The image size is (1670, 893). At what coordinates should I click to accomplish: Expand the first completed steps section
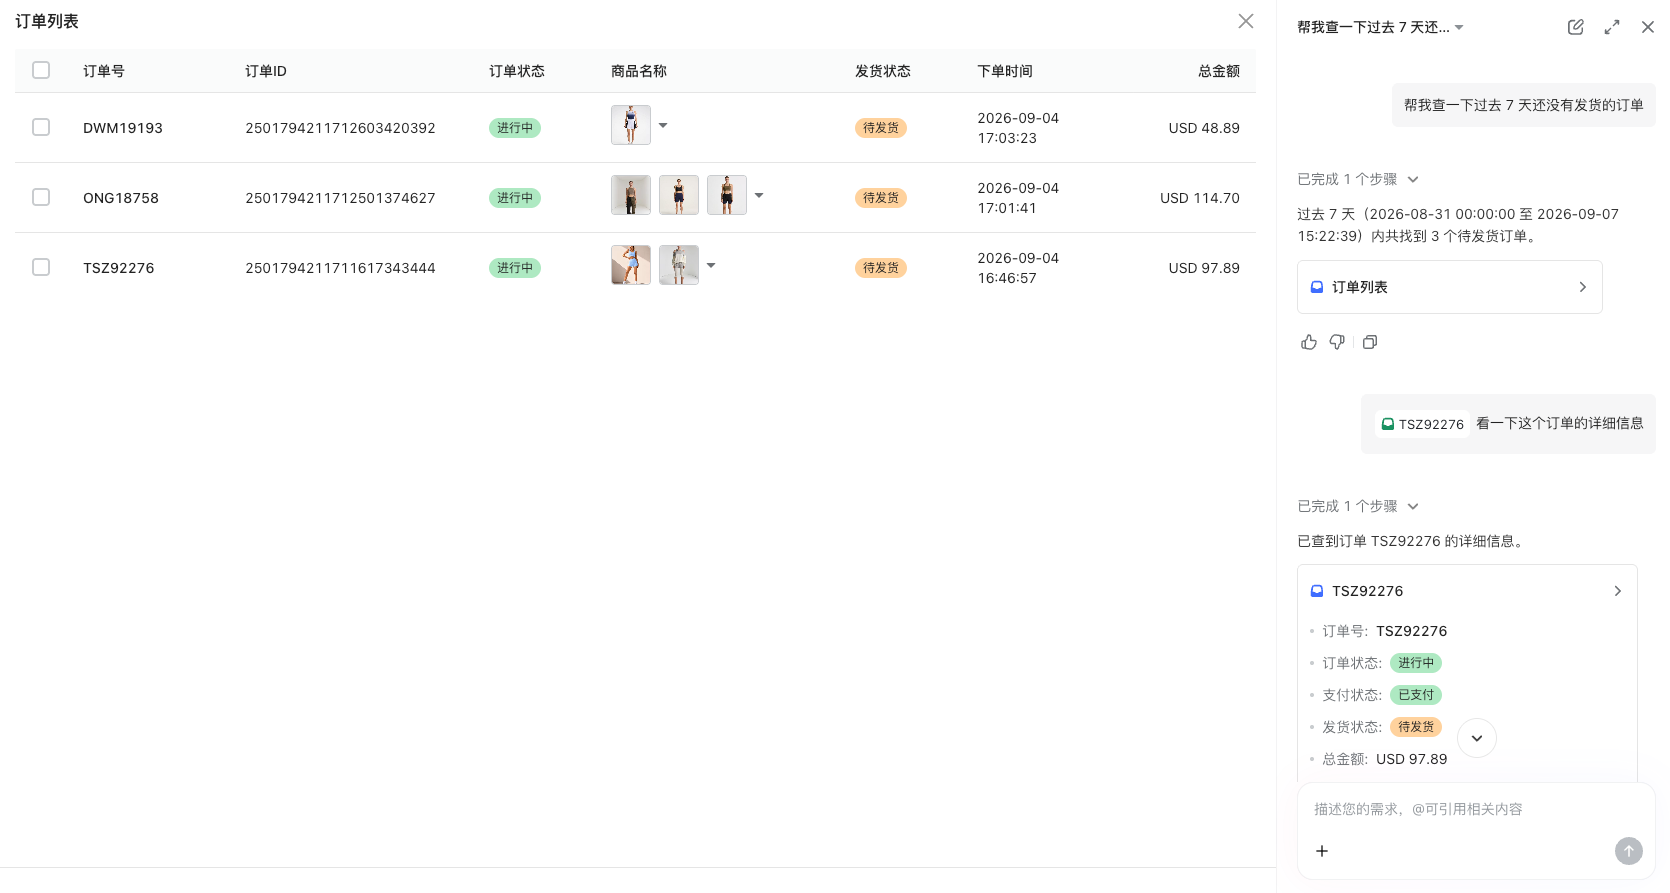(x=1357, y=179)
